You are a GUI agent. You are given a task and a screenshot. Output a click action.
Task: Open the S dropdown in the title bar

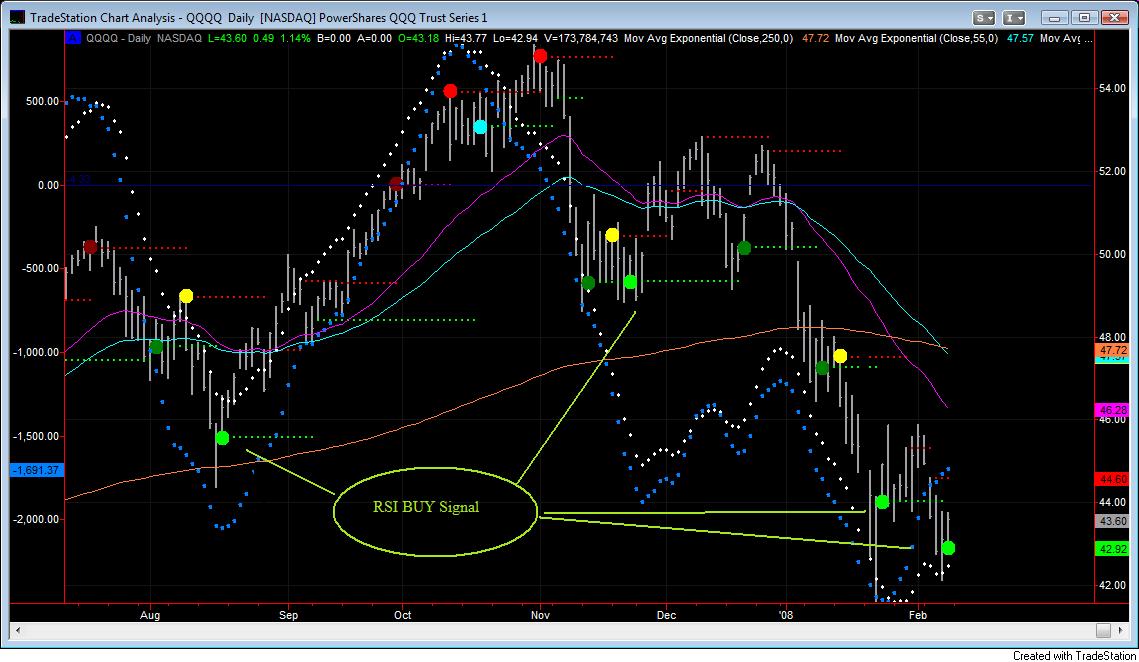tap(984, 17)
